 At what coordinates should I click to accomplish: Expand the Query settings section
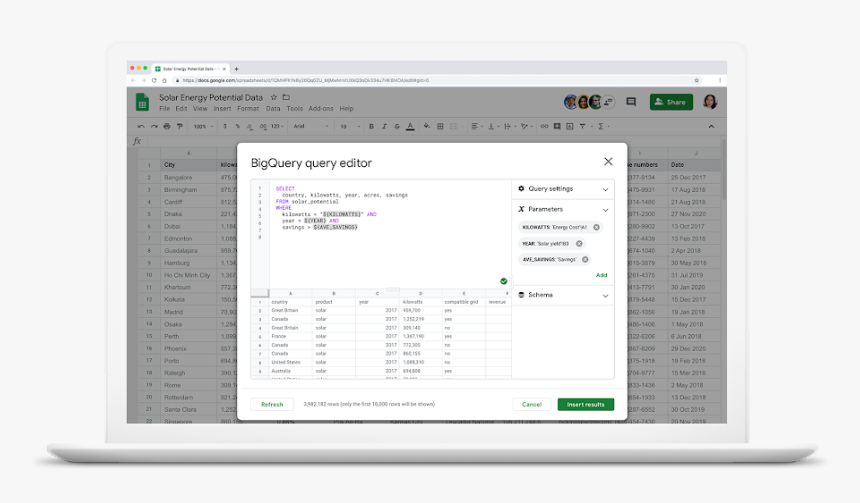pos(606,189)
